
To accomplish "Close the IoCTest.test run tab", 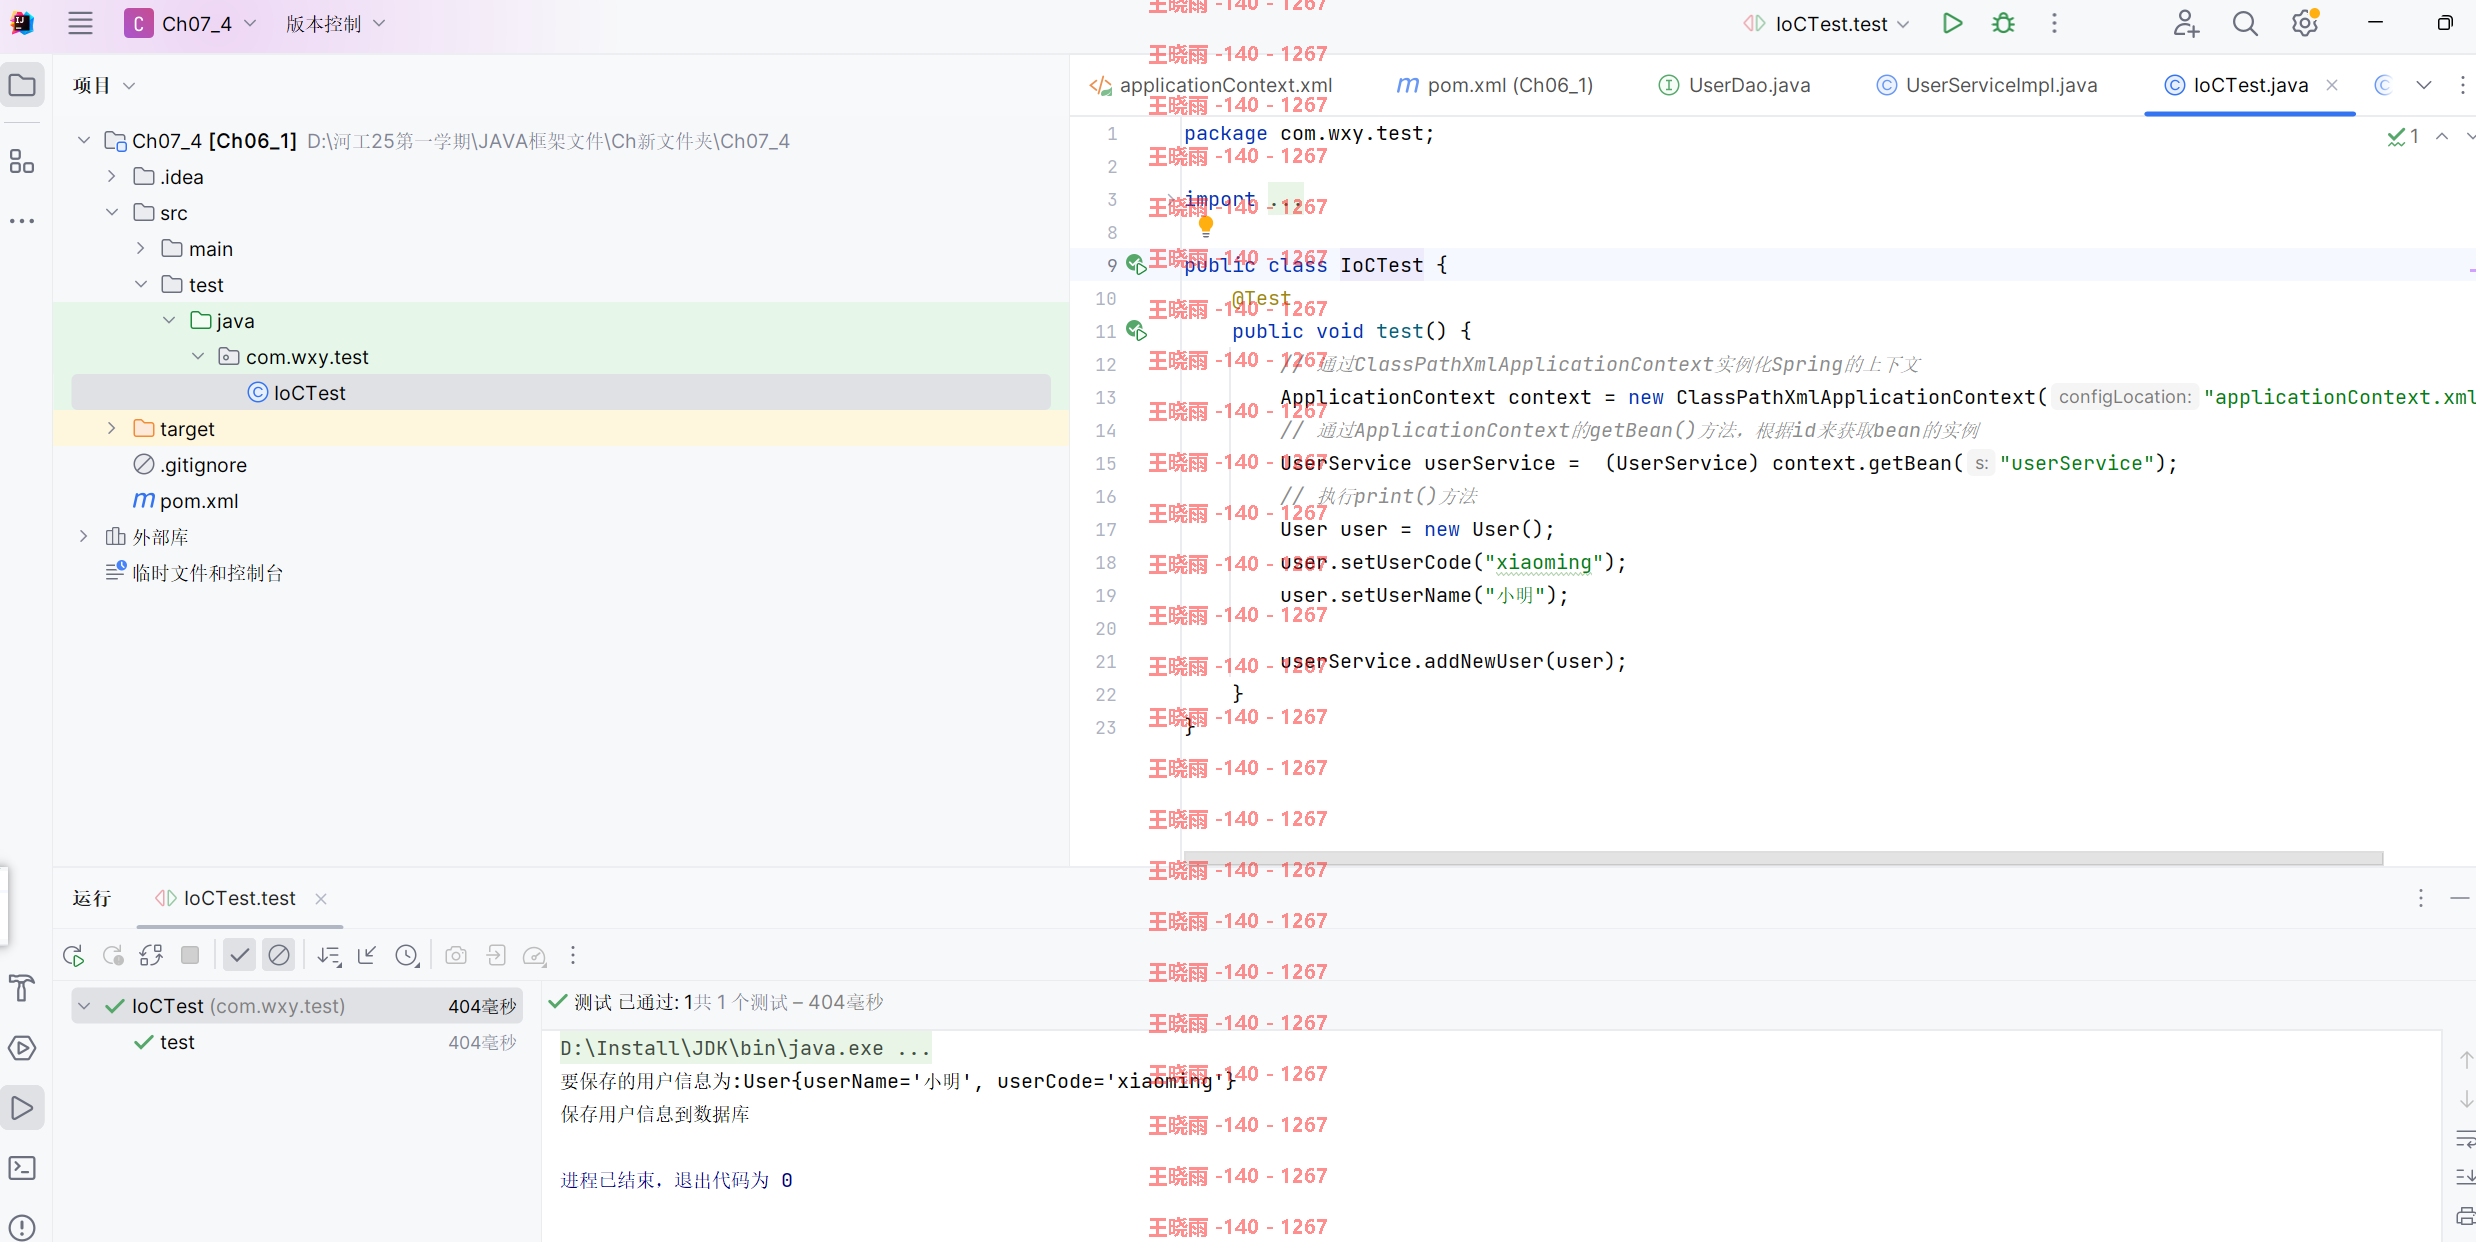I will pyautogui.click(x=321, y=899).
